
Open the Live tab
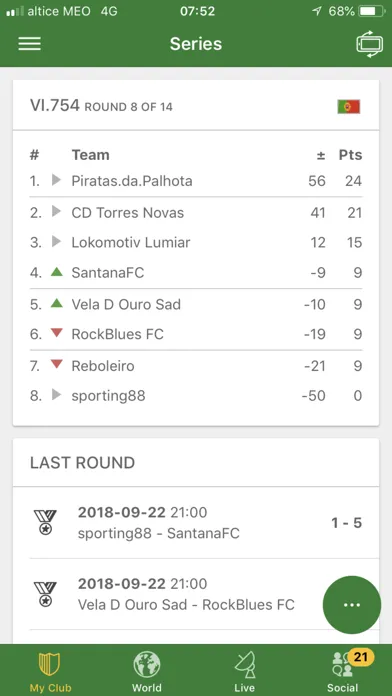245,670
